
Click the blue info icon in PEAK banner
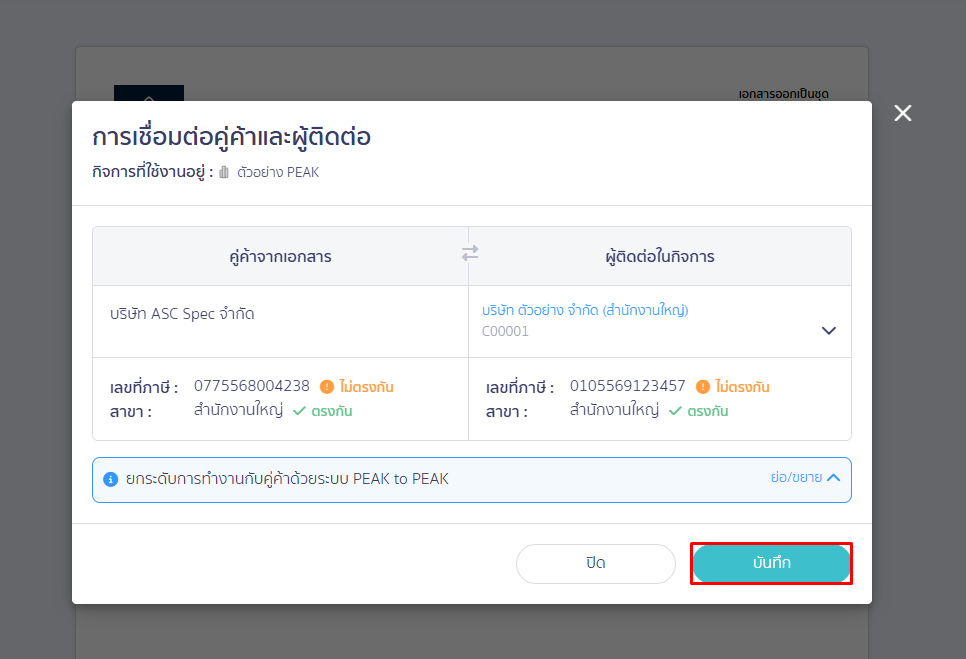[110, 479]
